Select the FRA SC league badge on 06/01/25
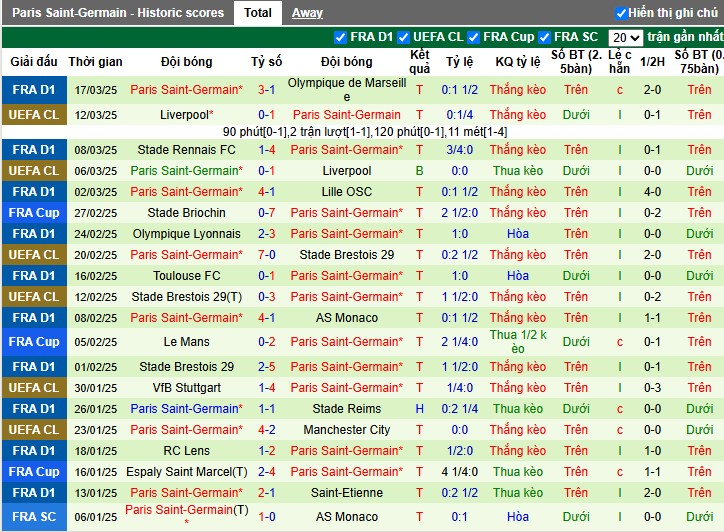 click(x=34, y=517)
